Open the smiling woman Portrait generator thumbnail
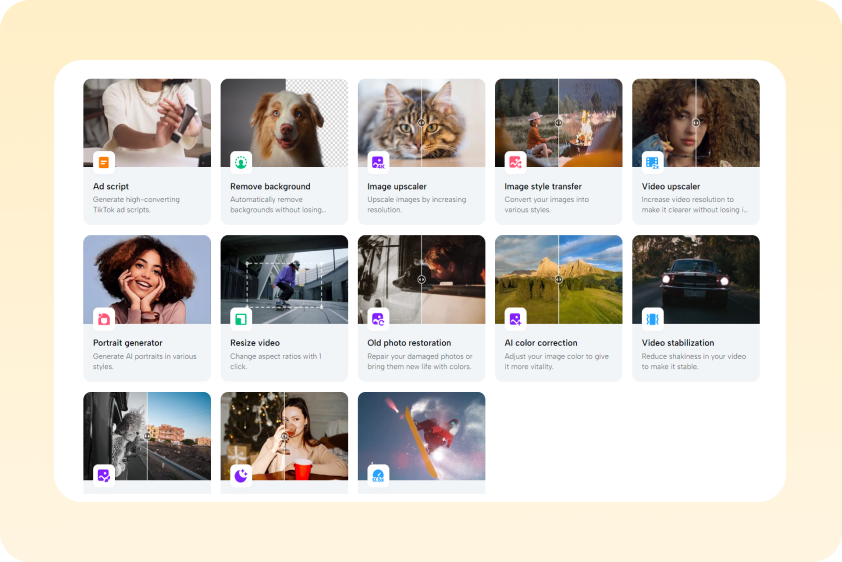842x562 pixels. pos(147,280)
